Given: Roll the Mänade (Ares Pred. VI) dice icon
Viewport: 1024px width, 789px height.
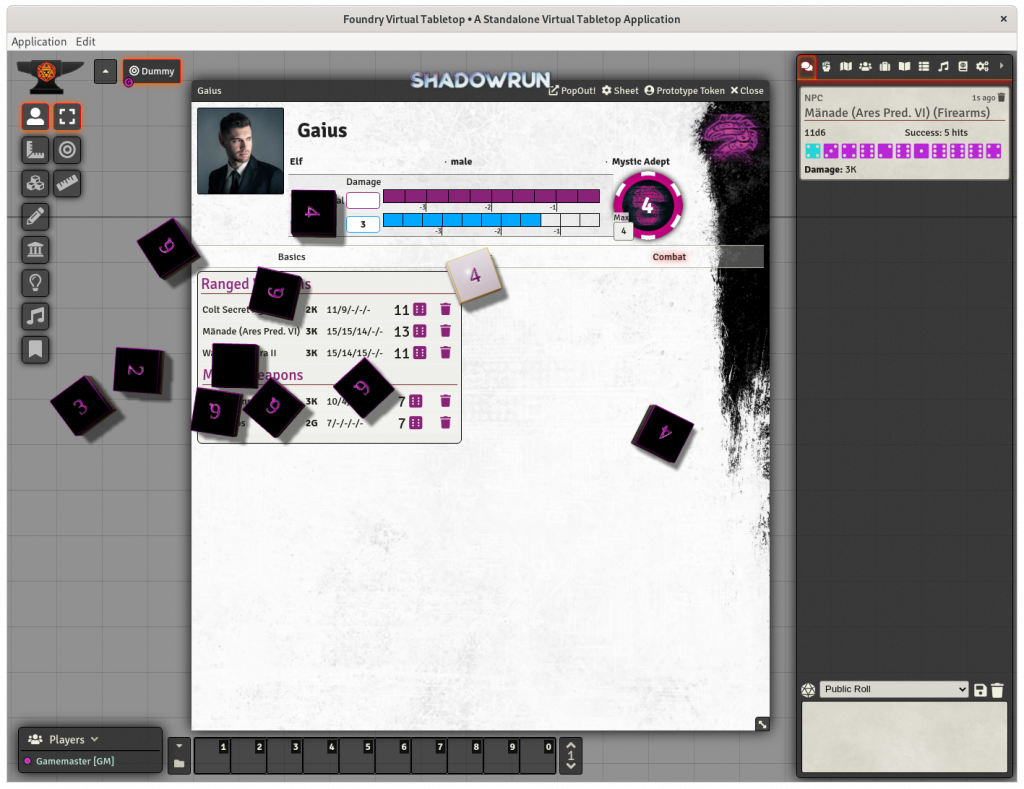Looking at the screenshot, I should tap(420, 331).
